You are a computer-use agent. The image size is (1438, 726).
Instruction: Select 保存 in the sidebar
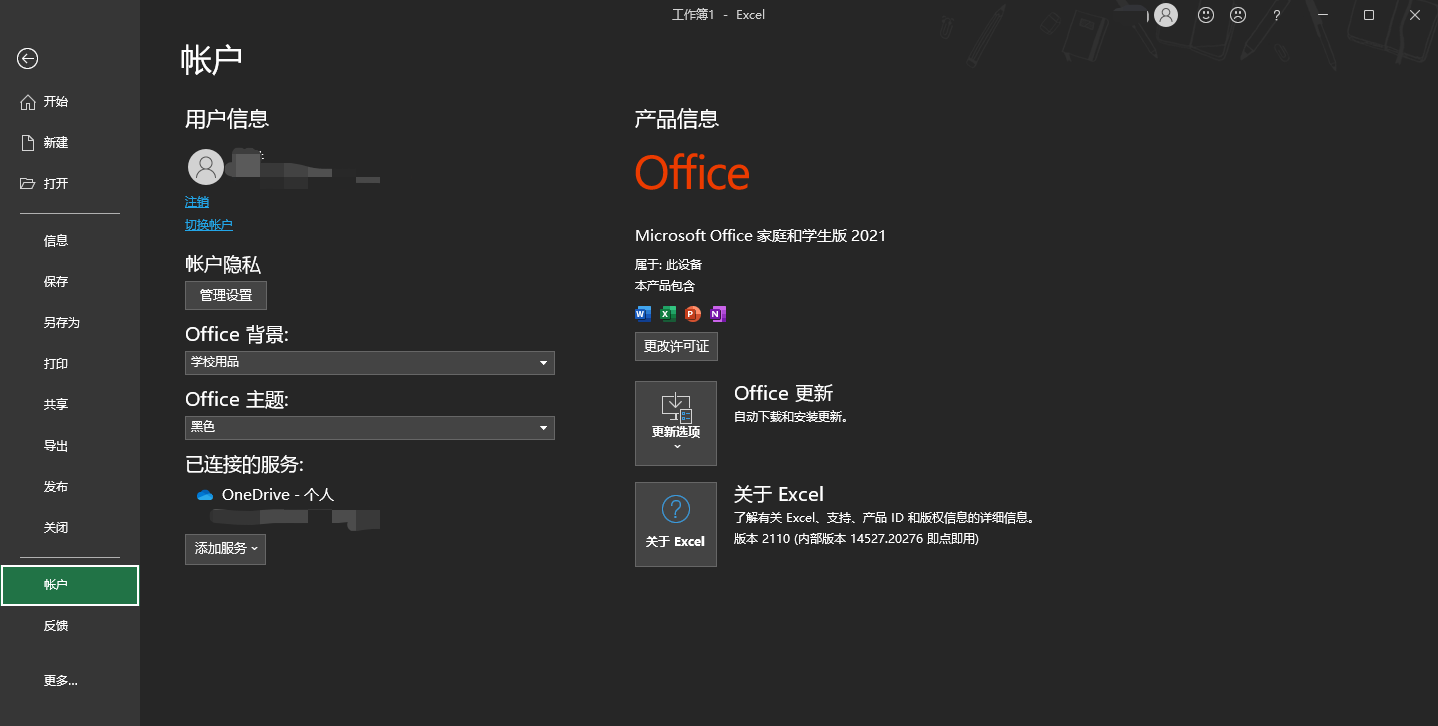click(x=70, y=282)
